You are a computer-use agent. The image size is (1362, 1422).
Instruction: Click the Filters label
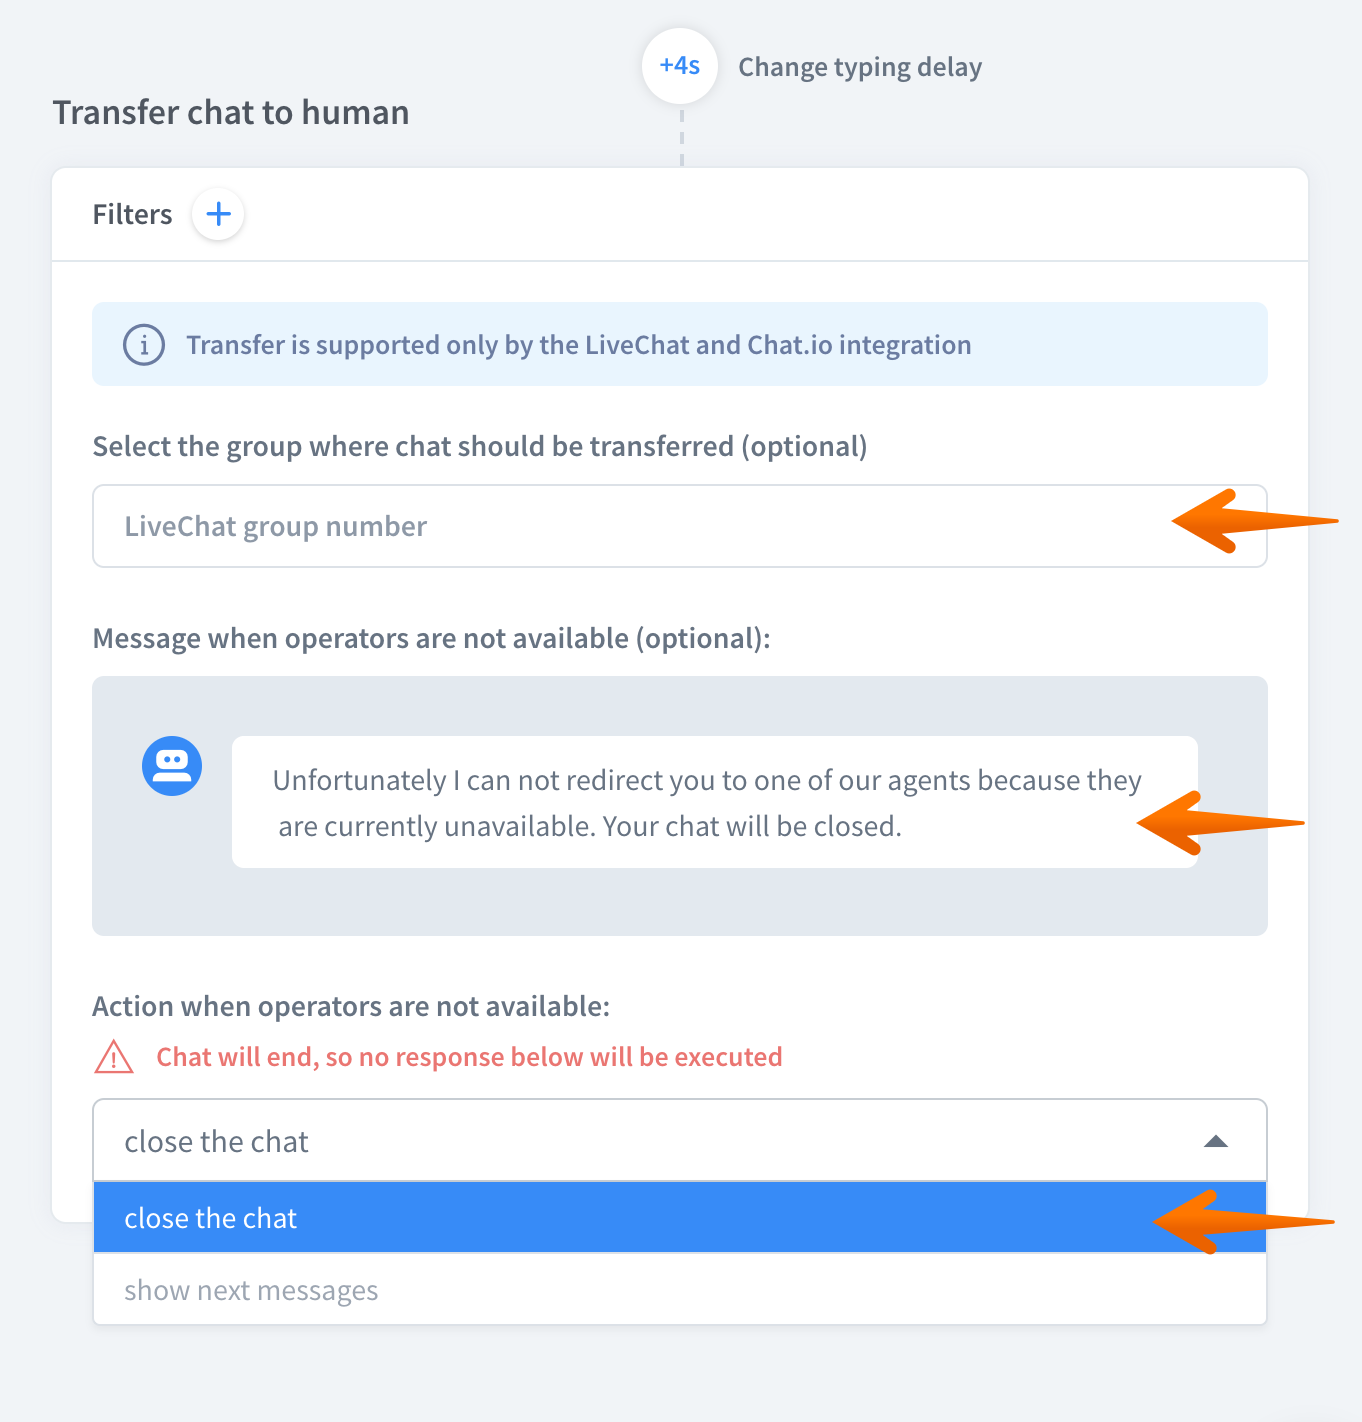pyautogui.click(x=132, y=214)
